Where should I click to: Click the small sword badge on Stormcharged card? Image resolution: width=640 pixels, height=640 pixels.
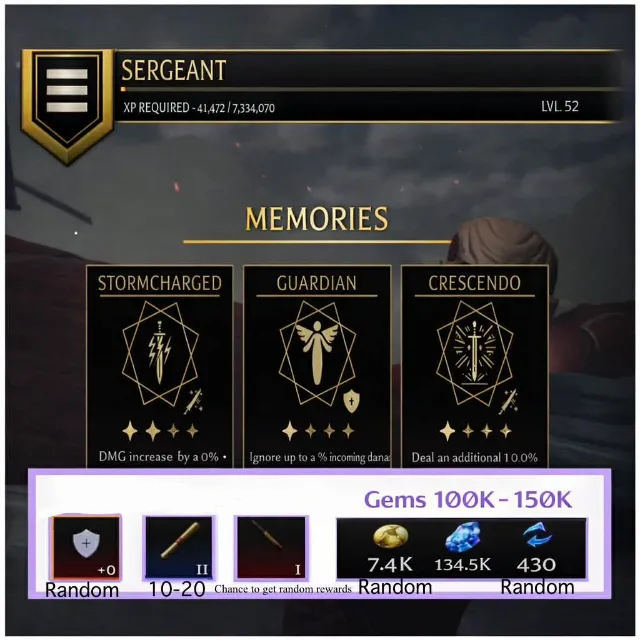click(x=193, y=402)
